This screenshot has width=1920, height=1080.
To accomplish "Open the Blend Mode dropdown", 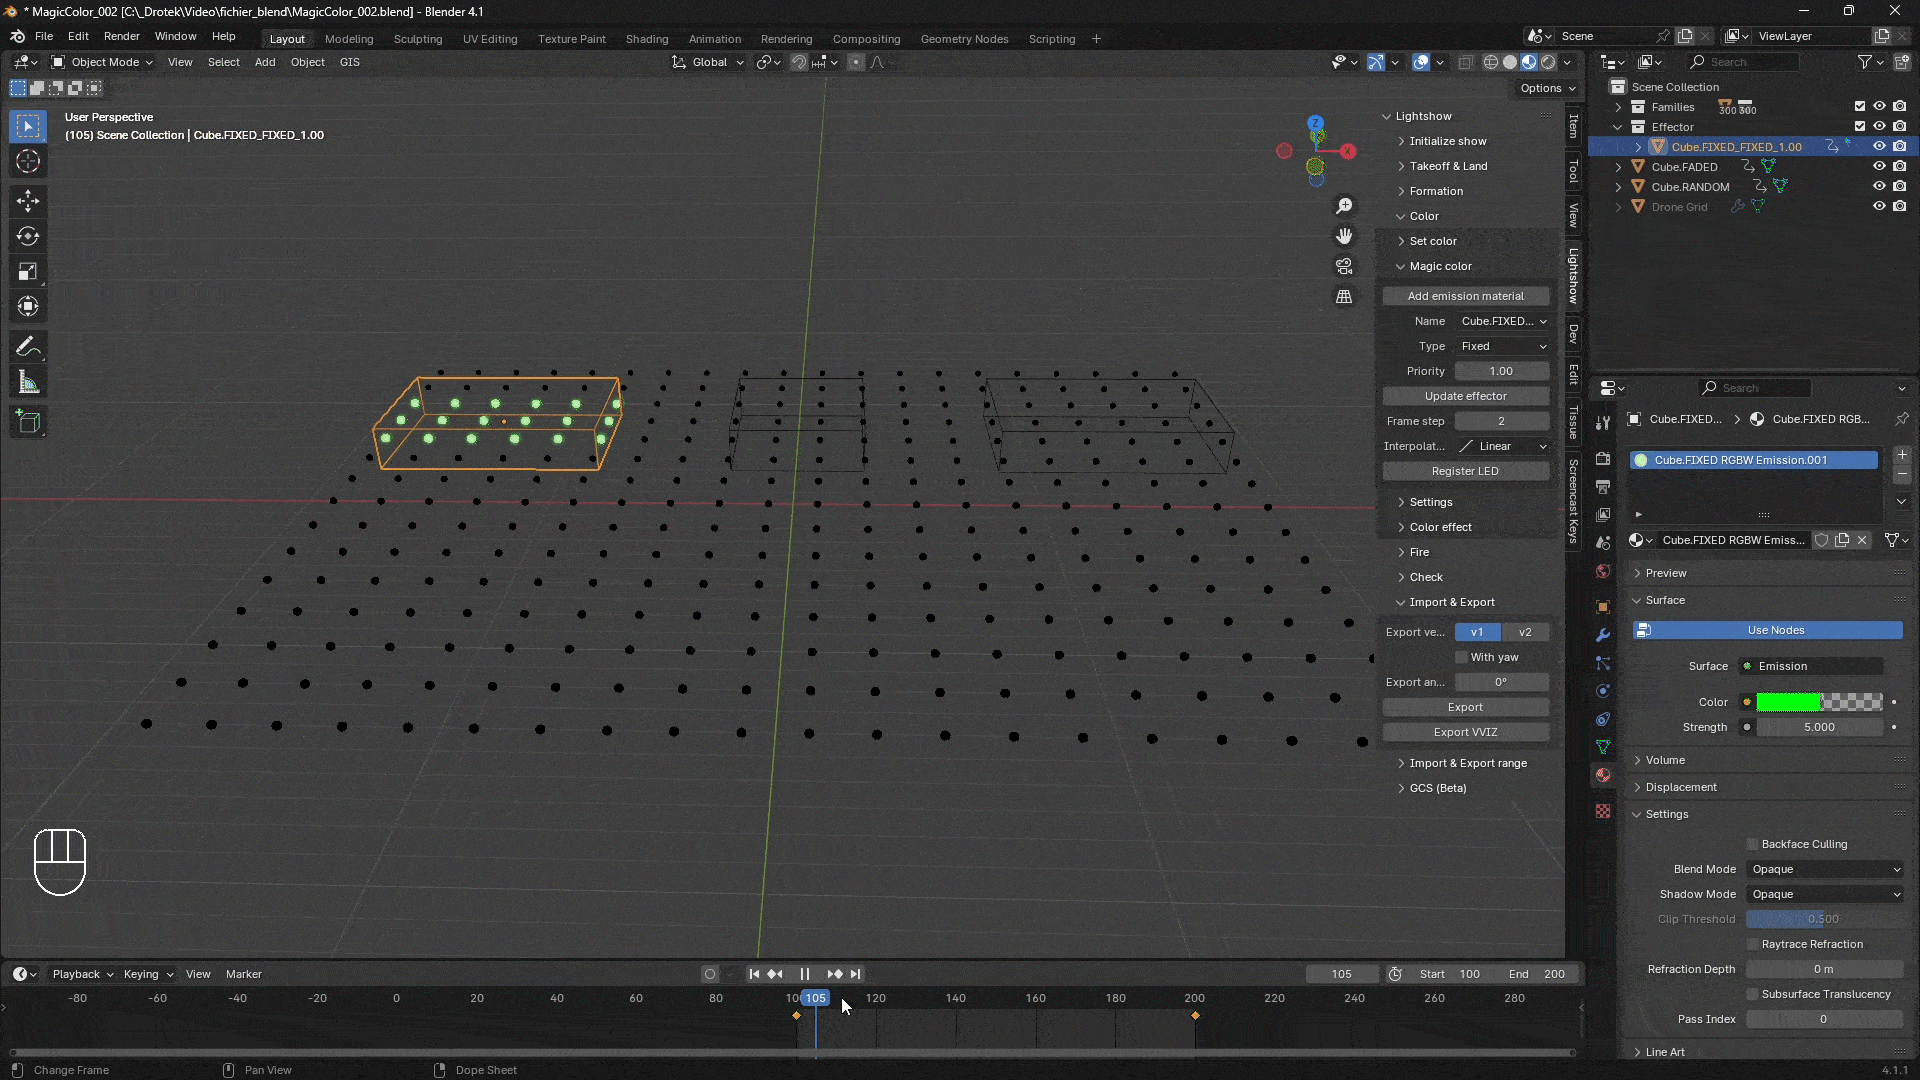I will pos(1825,869).
